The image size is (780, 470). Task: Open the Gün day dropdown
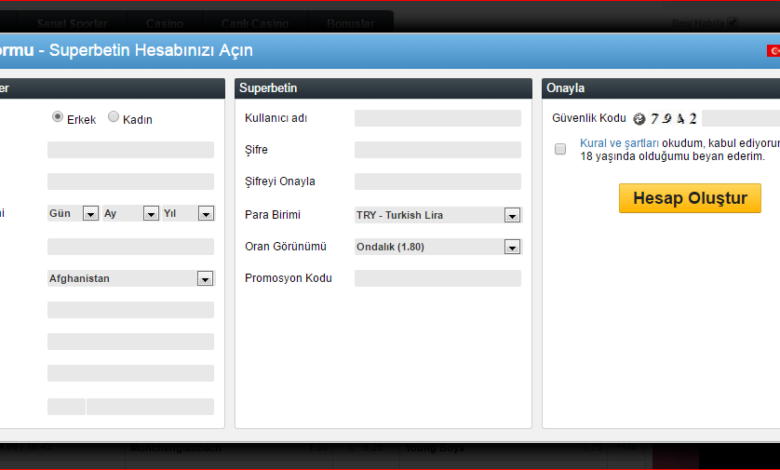tap(73, 213)
